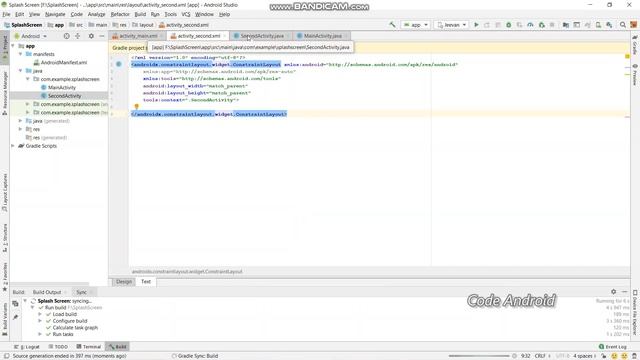The height and width of the screenshot is (360, 640).
Task: Click the Collapse All icon in Project panel
Action: point(78,36)
